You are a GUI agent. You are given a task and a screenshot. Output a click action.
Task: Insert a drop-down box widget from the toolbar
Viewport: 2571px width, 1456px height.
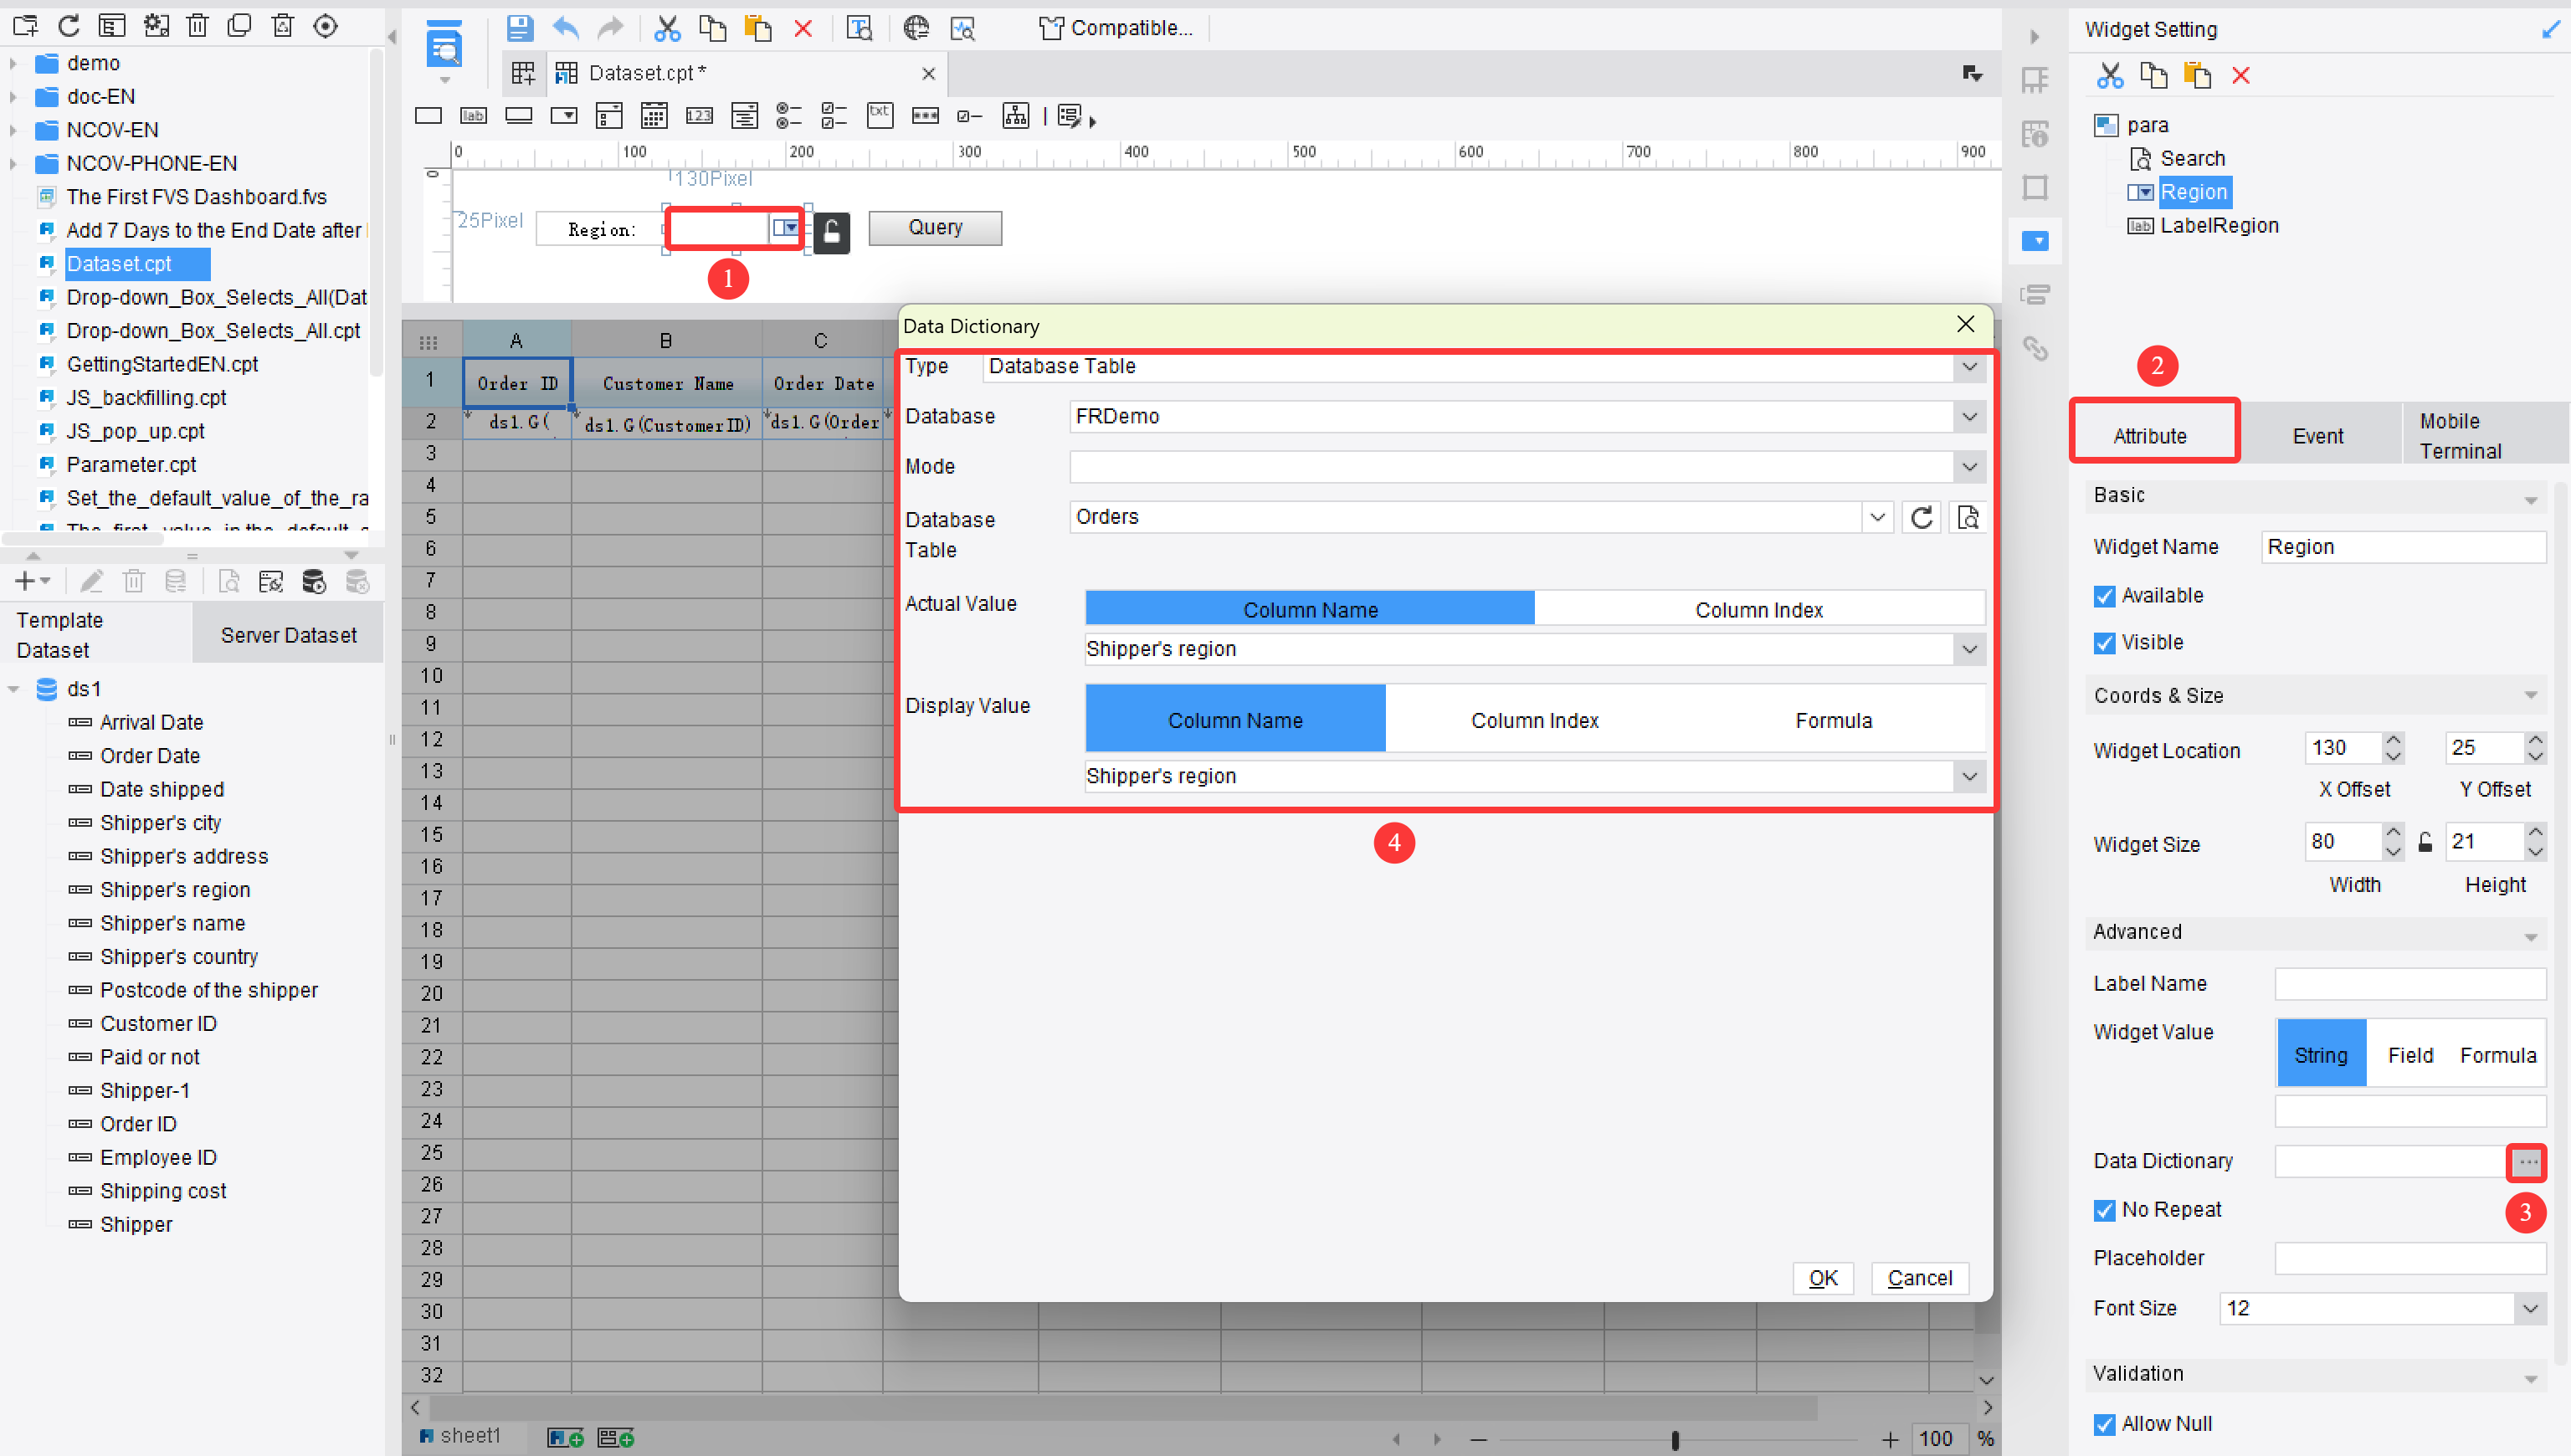pos(564,116)
